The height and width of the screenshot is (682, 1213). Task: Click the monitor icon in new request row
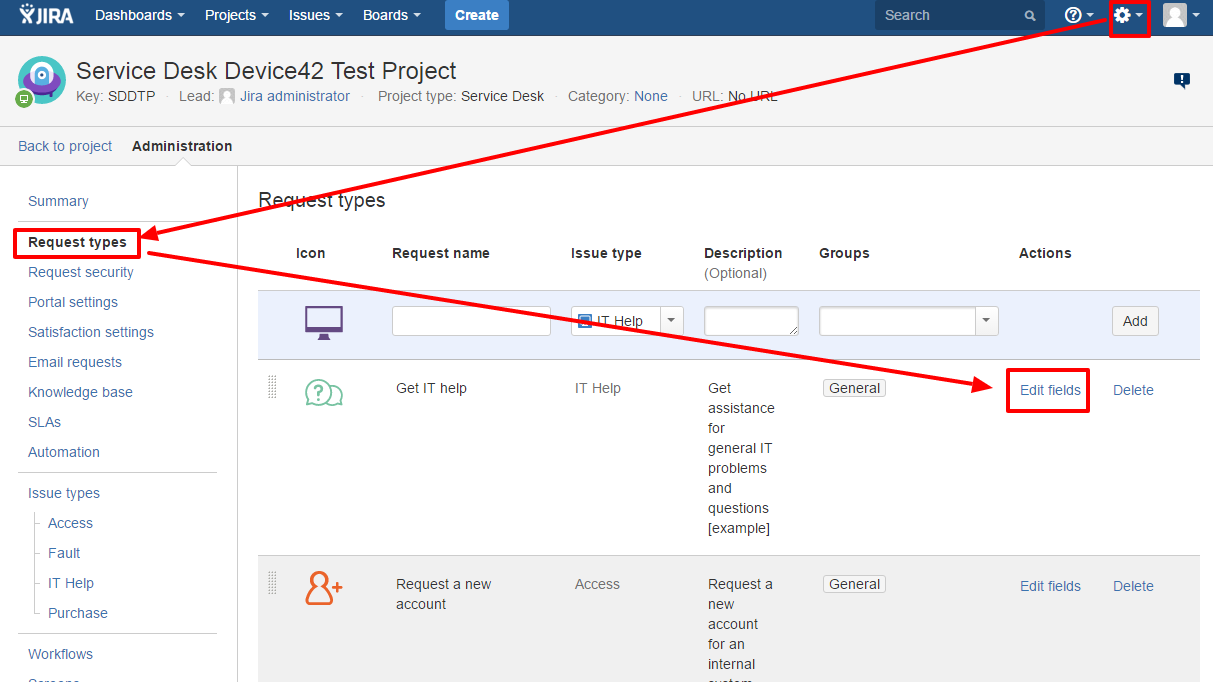coord(323,323)
